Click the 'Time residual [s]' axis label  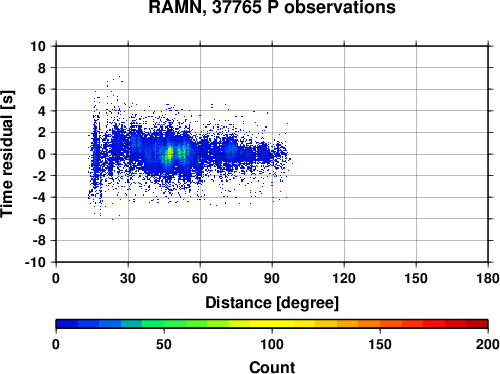[x=7, y=154]
